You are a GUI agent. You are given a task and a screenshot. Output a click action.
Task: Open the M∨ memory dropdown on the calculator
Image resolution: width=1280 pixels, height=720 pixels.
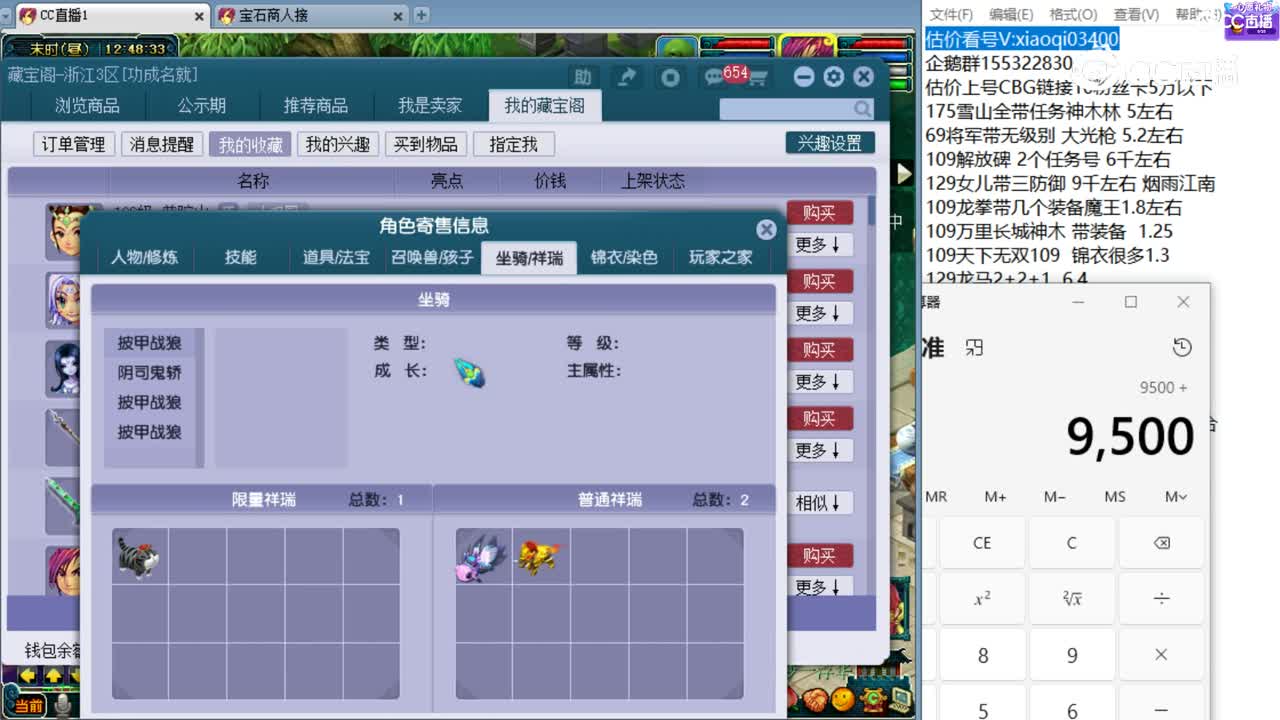(x=1175, y=496)
